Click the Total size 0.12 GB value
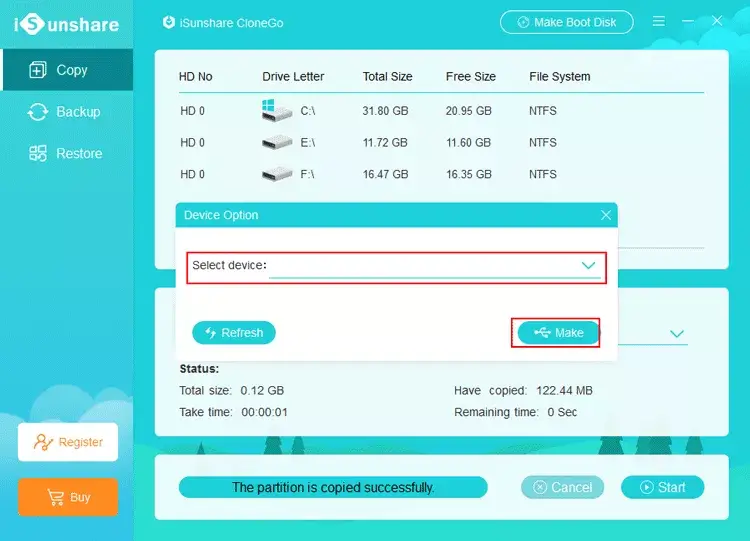Screen dimensions: 750x541 pos(262,391)
